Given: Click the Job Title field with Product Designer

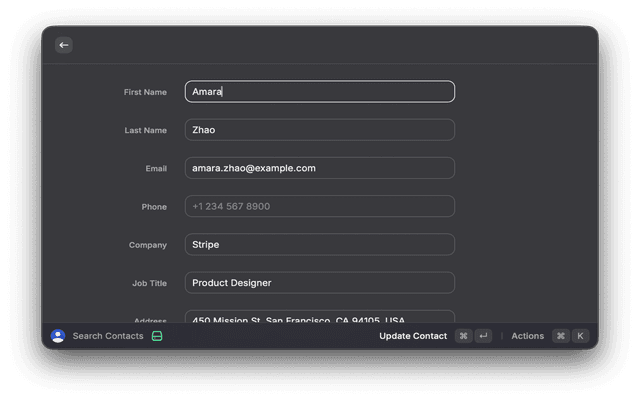Looking at the screenshot, I should coord(320,283).
